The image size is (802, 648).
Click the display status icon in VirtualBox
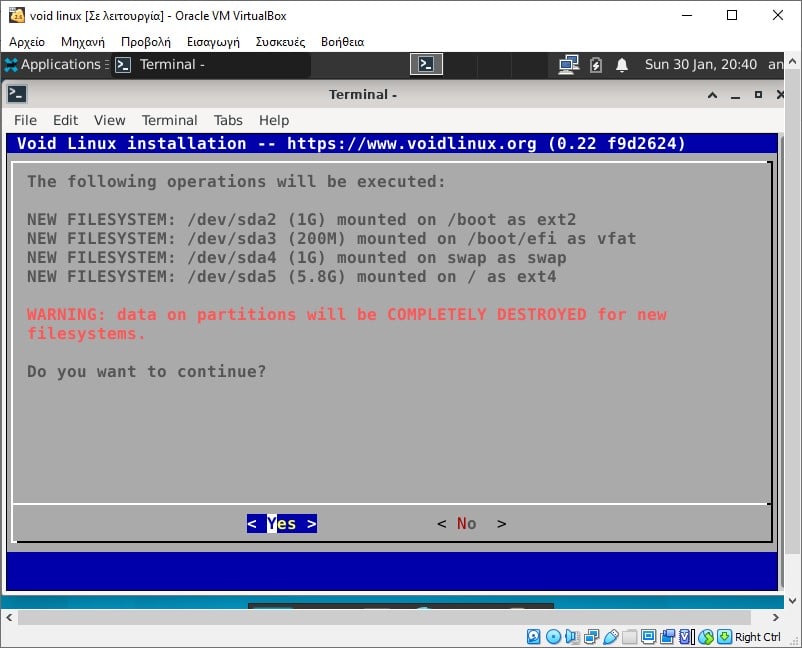click(x=648, y=637)
